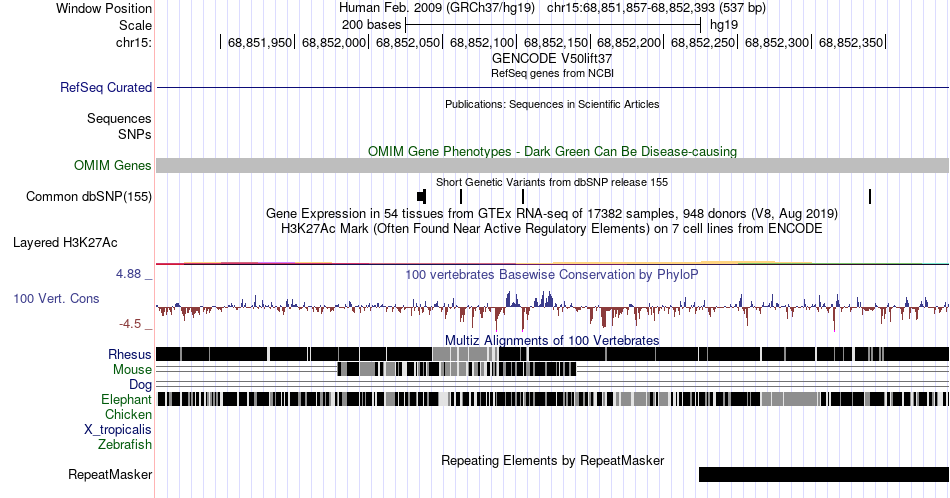Click the Scale label
The width and height of the screenshot is (950, 498).
click(x=135, y=25)
